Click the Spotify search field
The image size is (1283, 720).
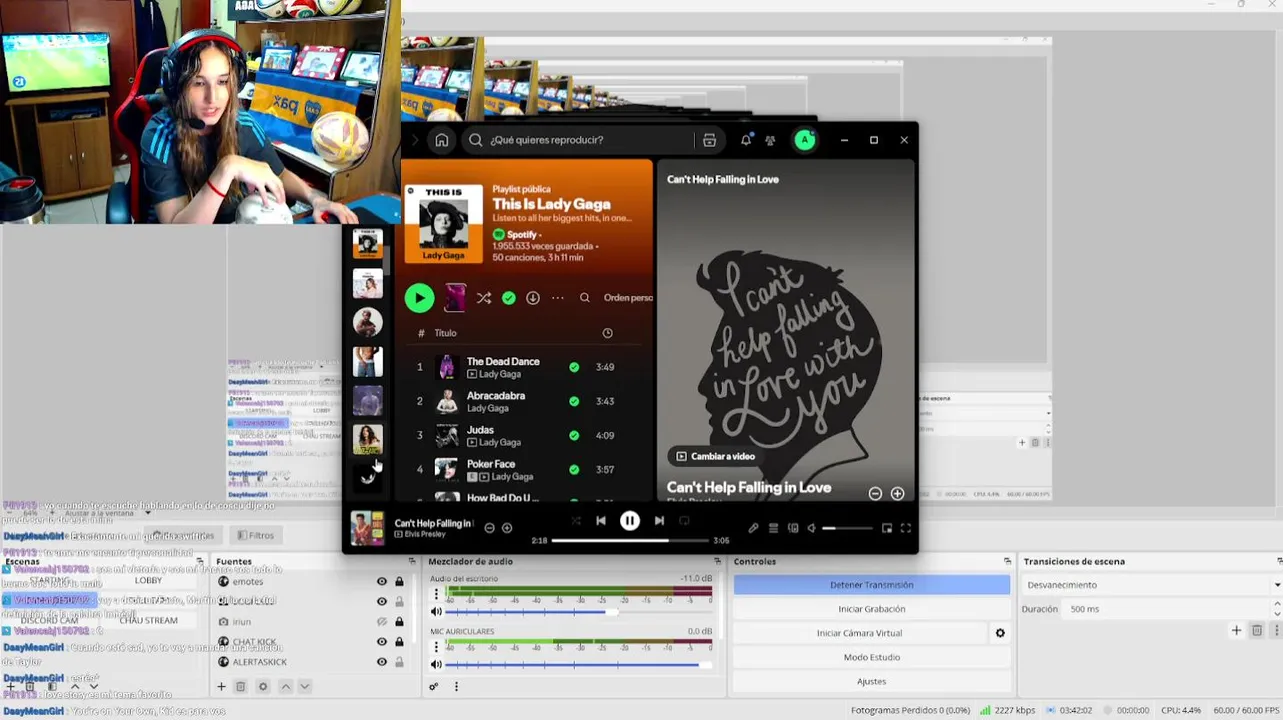[590, 140]
